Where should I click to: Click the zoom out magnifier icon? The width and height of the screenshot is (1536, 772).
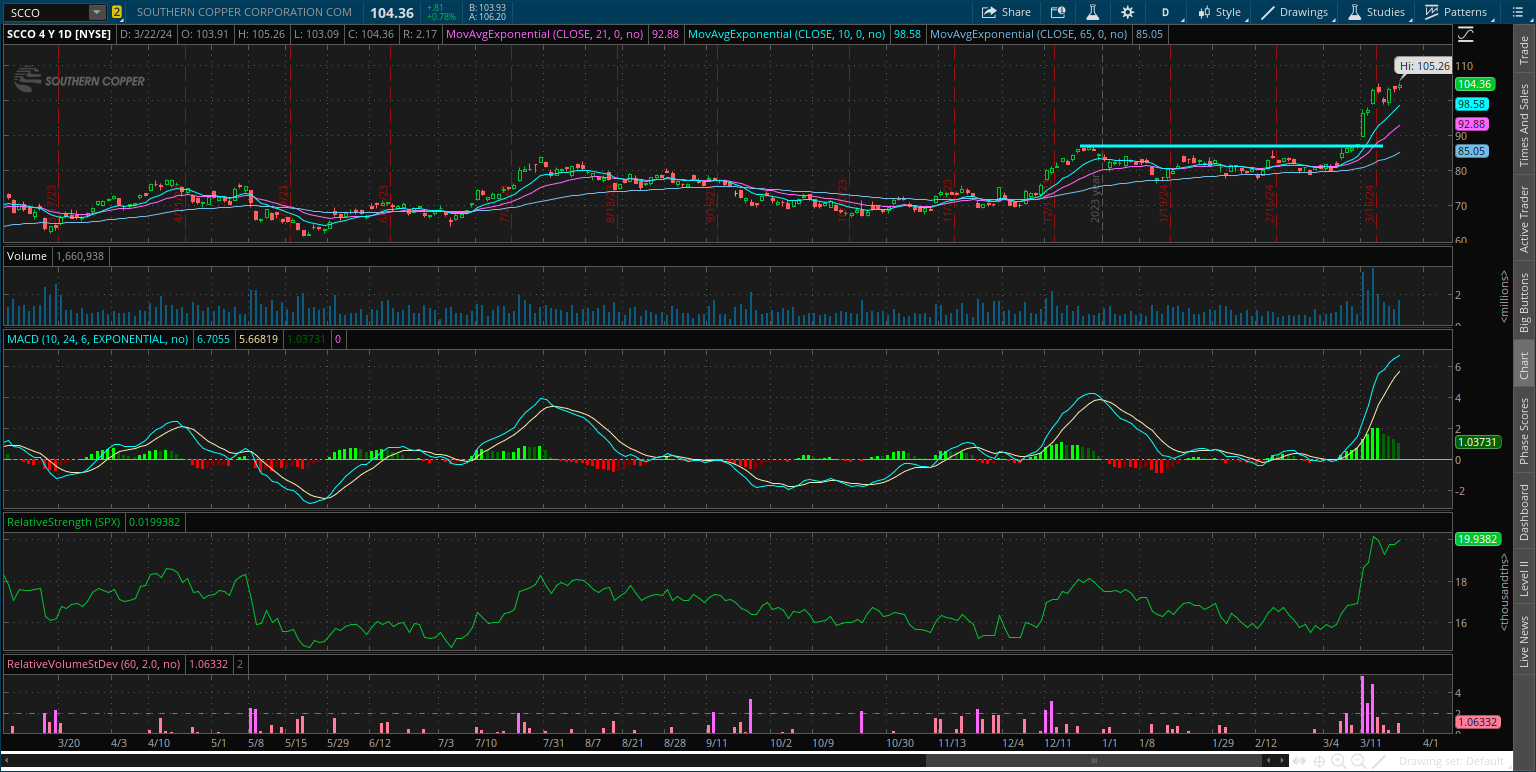(x=1356, y=762)
